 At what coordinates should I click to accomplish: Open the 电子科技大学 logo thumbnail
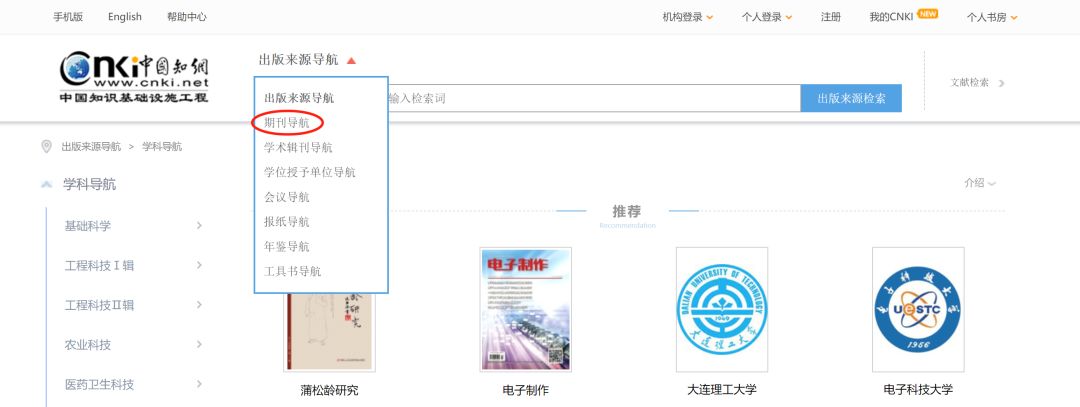click(918, 310)
